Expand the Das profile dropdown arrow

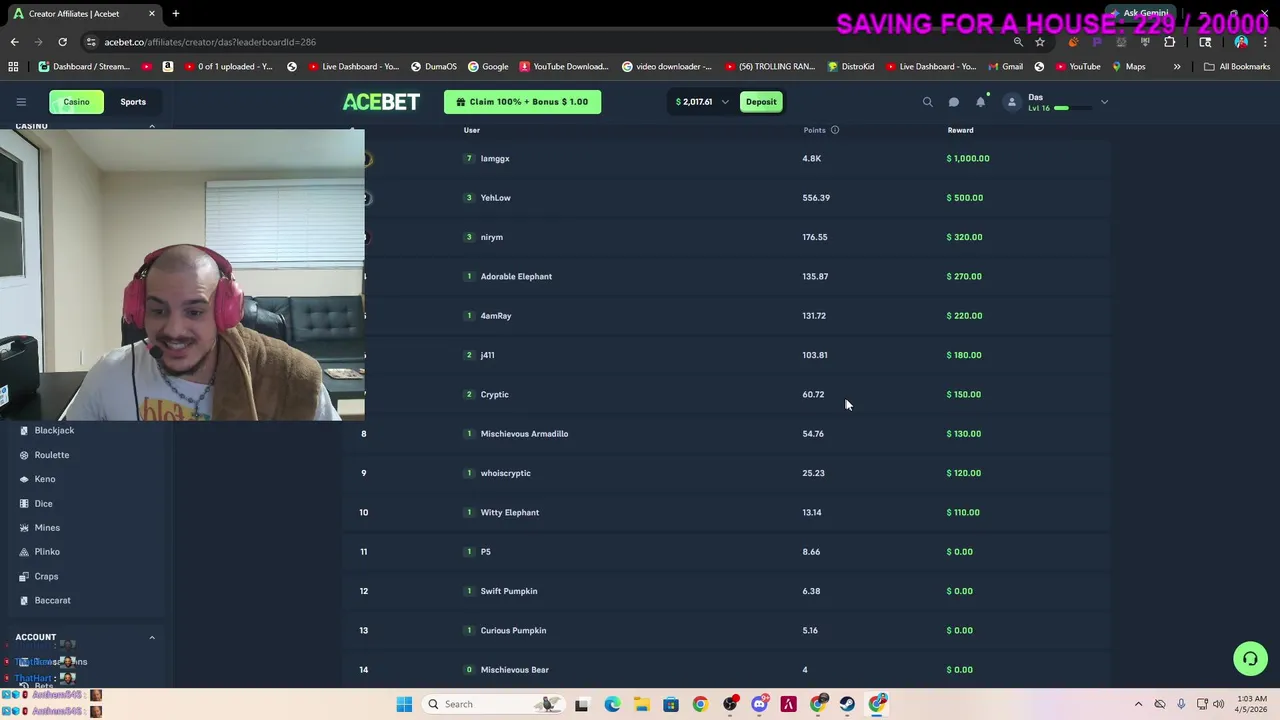[x=1104, y=102]
